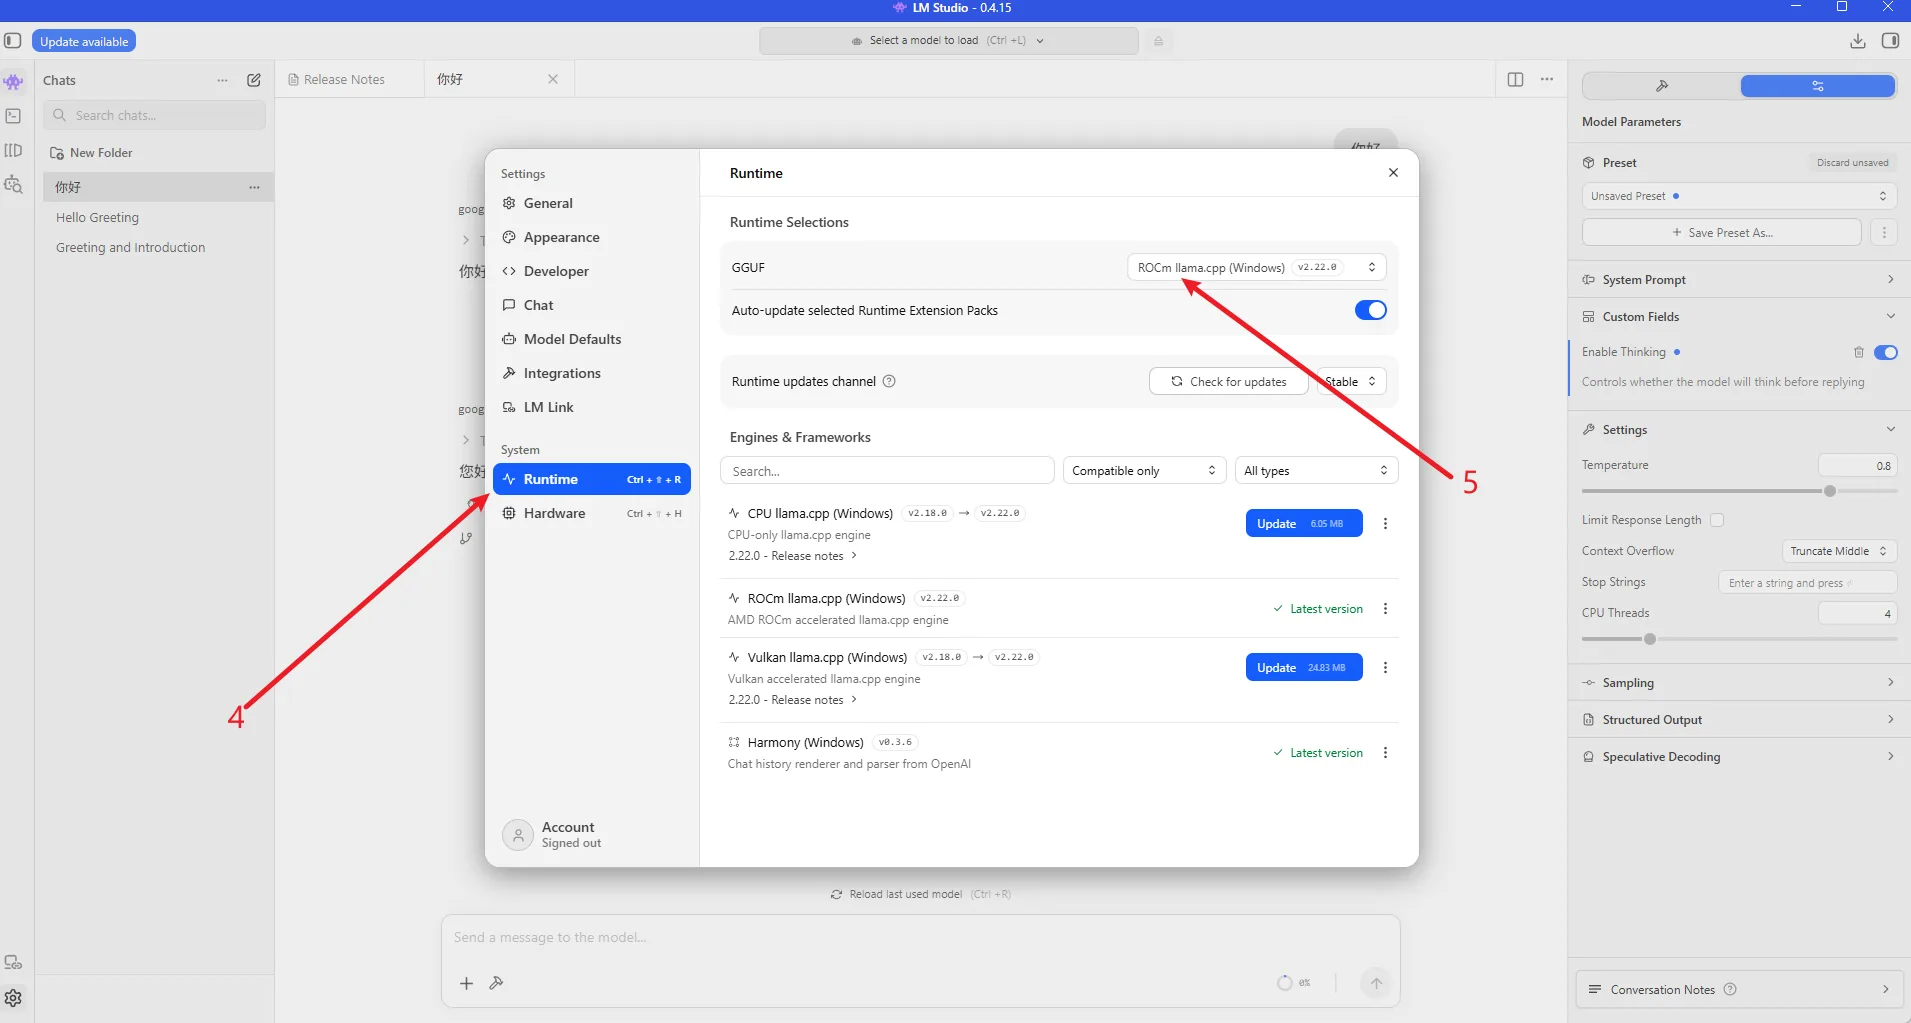This screenshot has width=1911, height=1023.
Task: Open Integrations settings
Action: click(x=592, y=373)
